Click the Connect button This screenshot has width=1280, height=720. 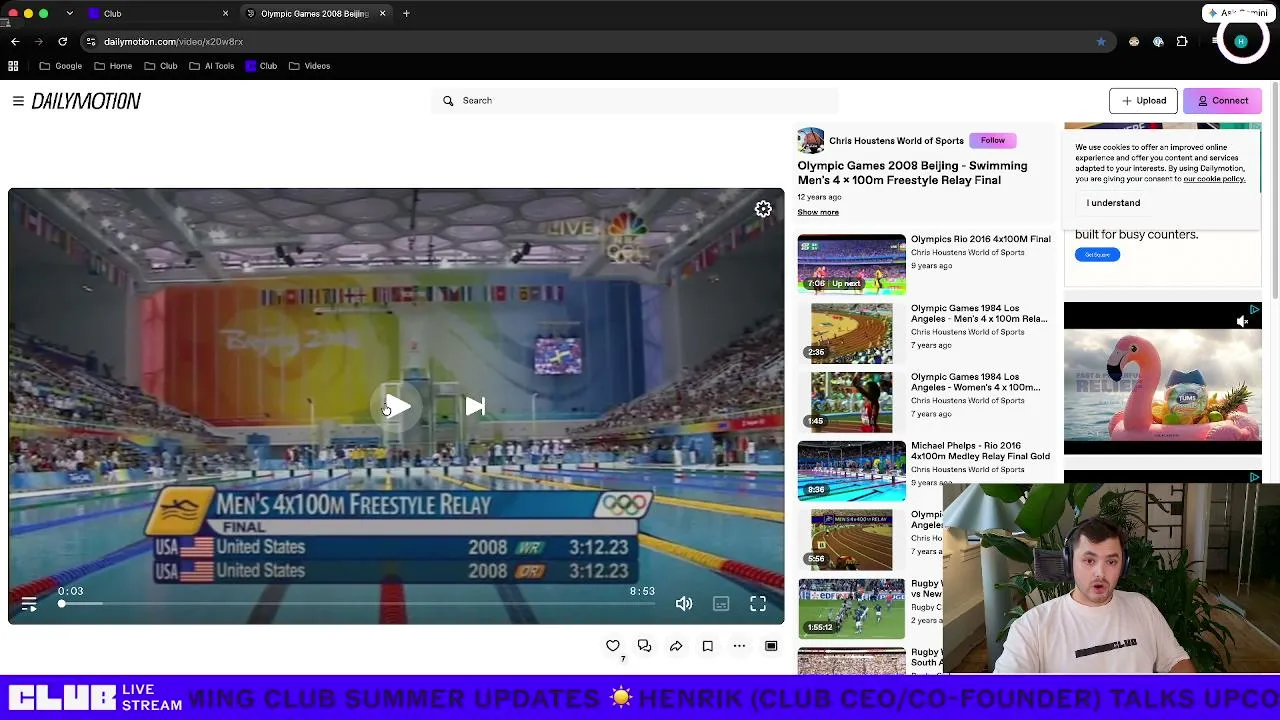tap(1223, 101)
